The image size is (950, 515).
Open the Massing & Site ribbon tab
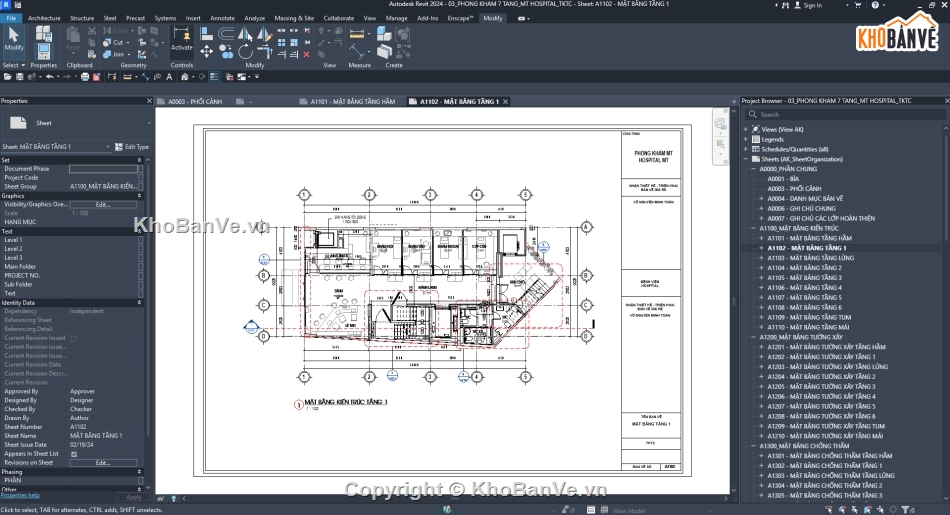[x=294, y=18]
